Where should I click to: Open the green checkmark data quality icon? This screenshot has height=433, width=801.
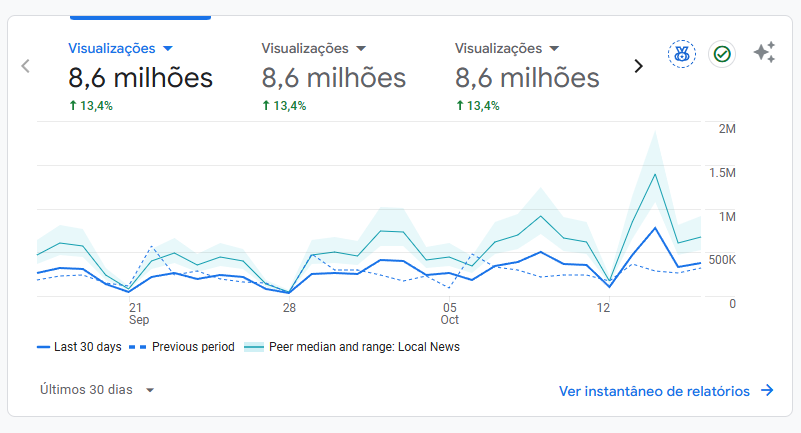(x=721, y=54)
